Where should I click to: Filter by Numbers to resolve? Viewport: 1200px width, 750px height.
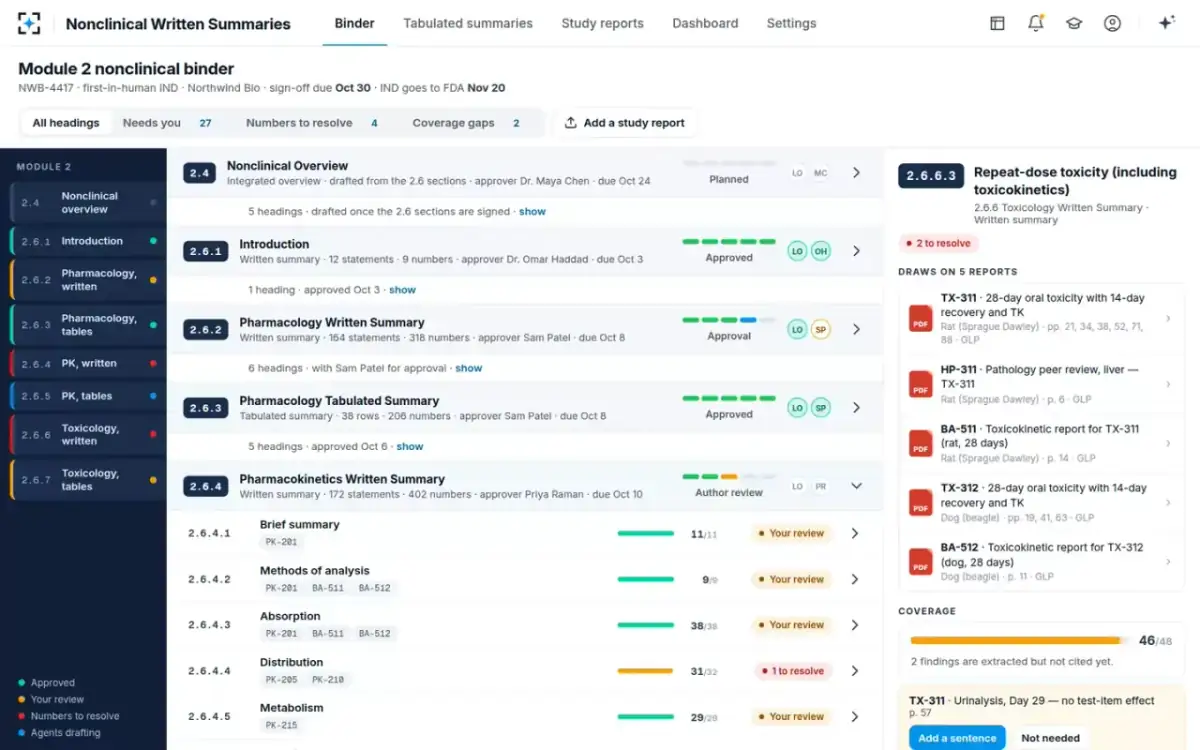(312, 123)
